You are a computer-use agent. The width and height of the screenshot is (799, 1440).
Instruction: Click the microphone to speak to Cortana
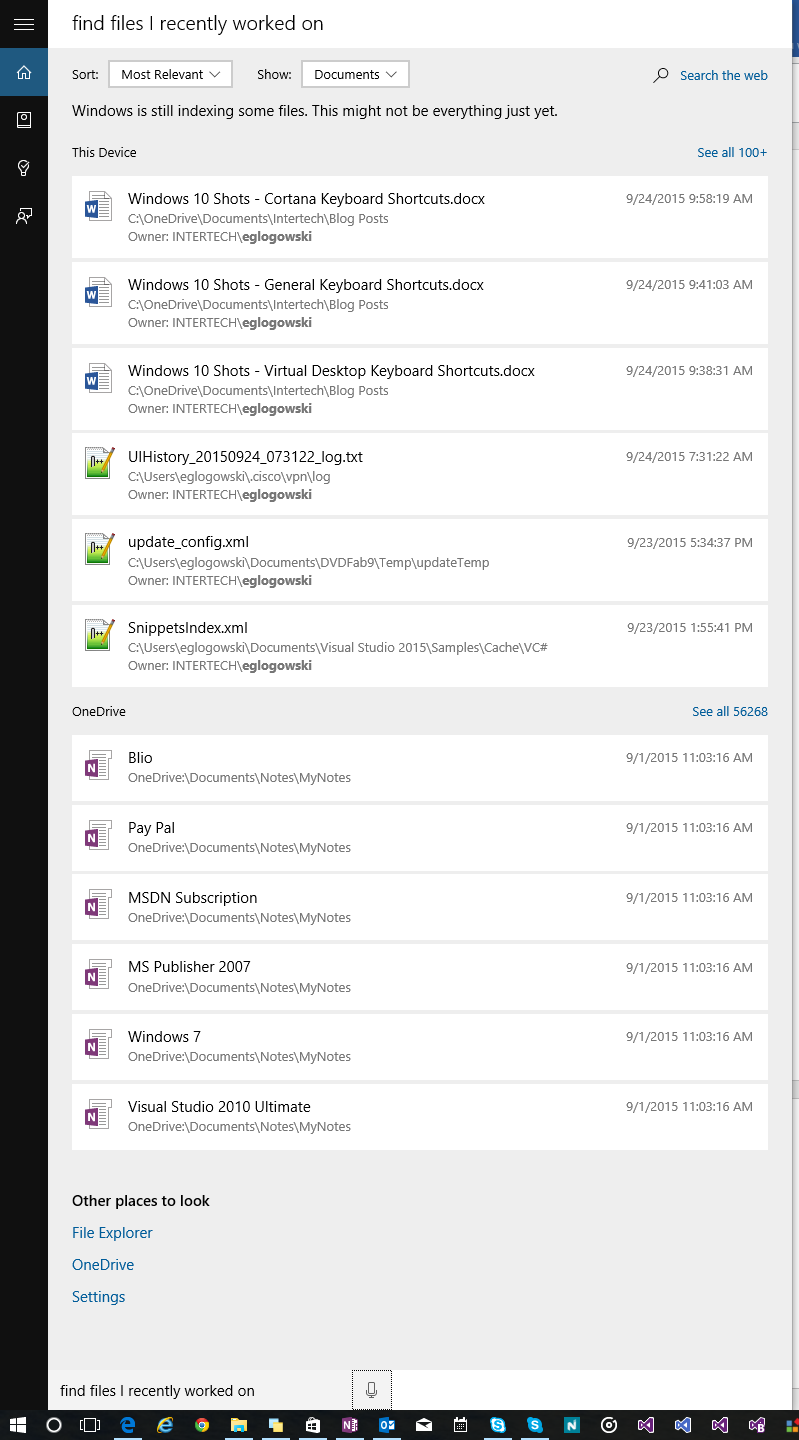click(x=371, y=1390)
